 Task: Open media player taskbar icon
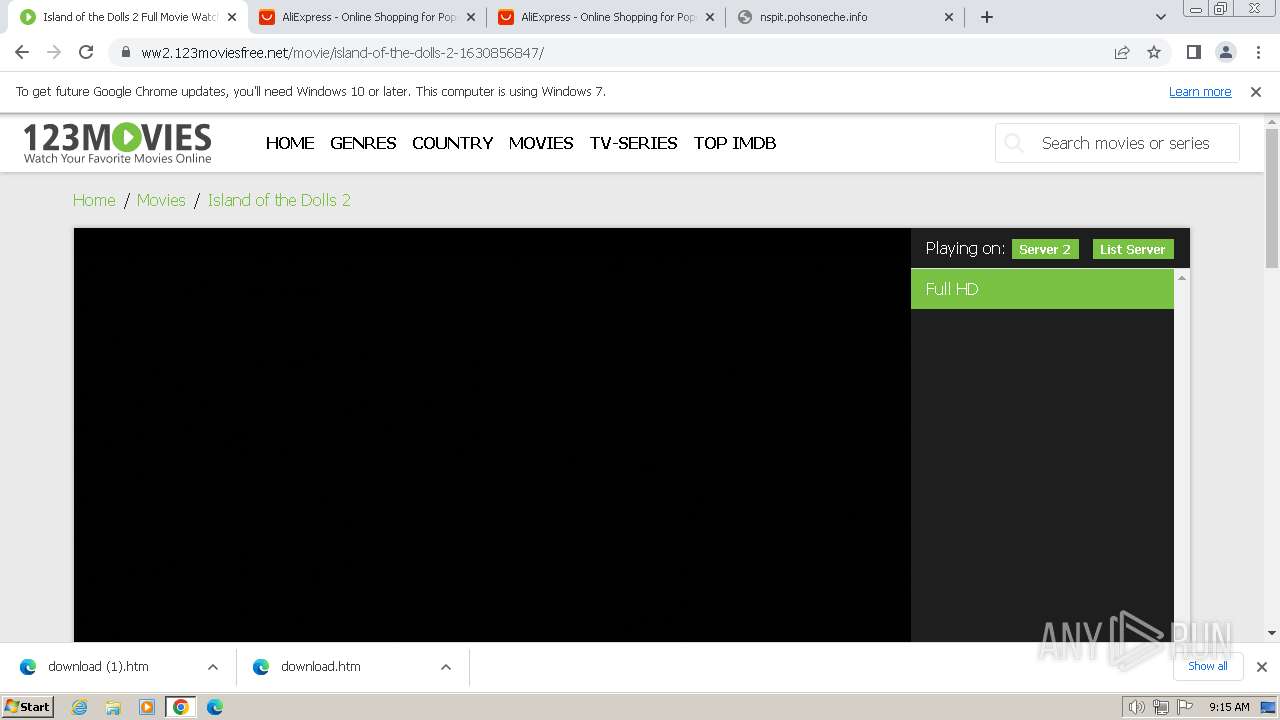click(147, 707)
